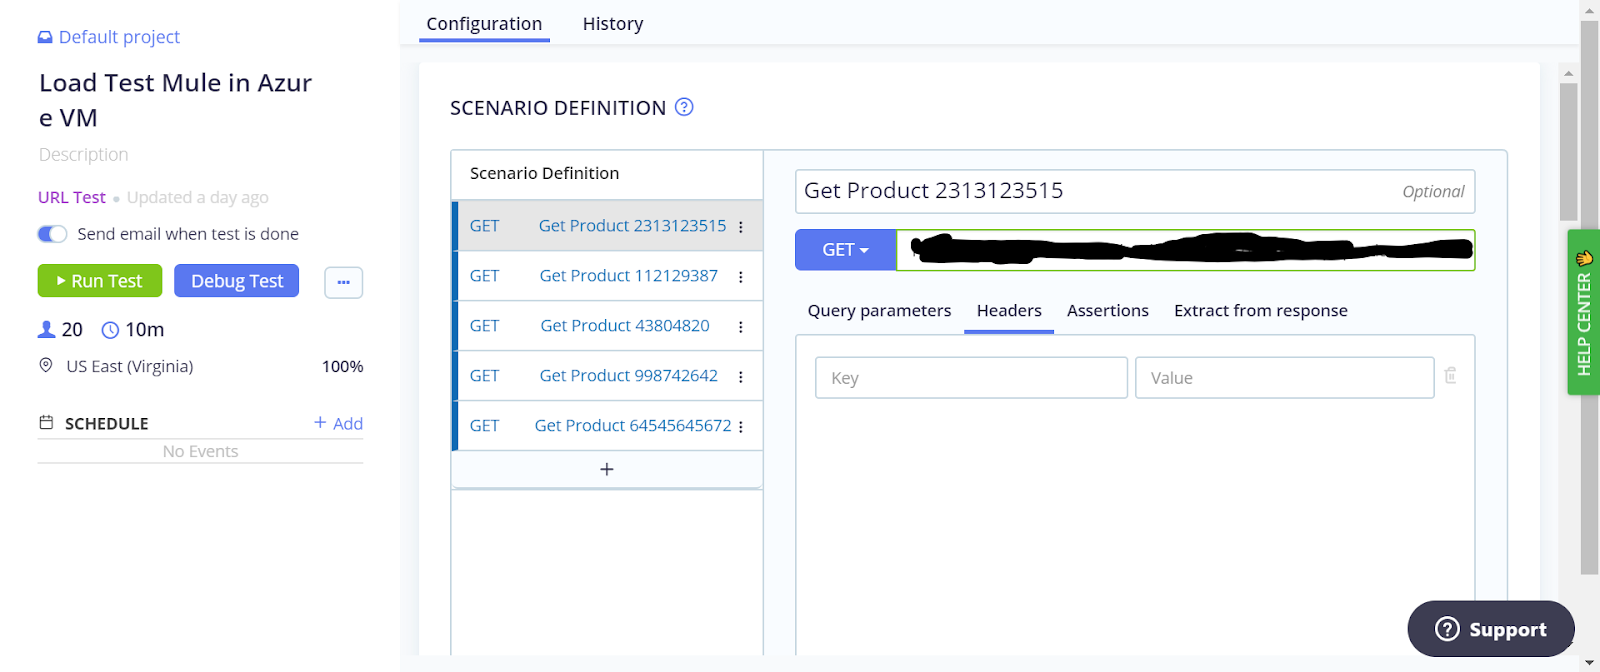
Task: Click the schedule calendar icon
Action: [46, 423]
